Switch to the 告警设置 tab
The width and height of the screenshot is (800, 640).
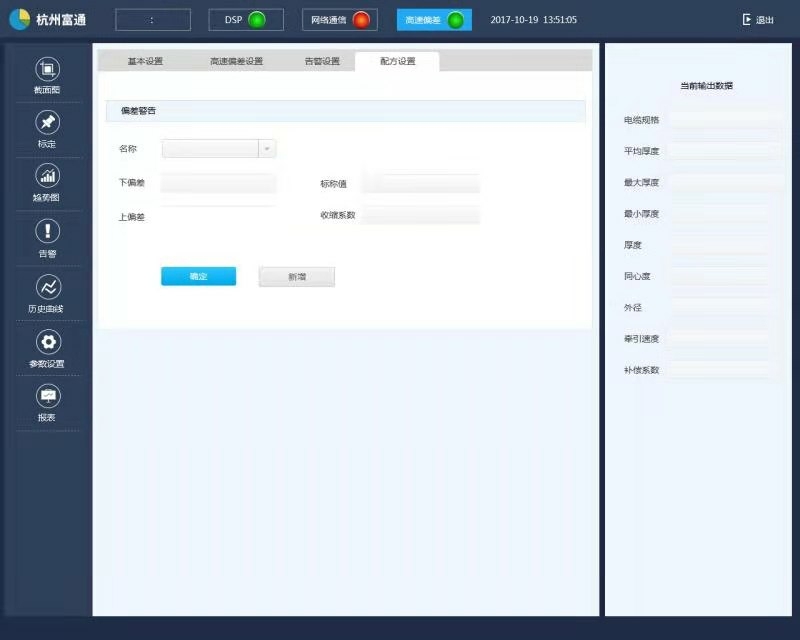click(x=322, y=61)
